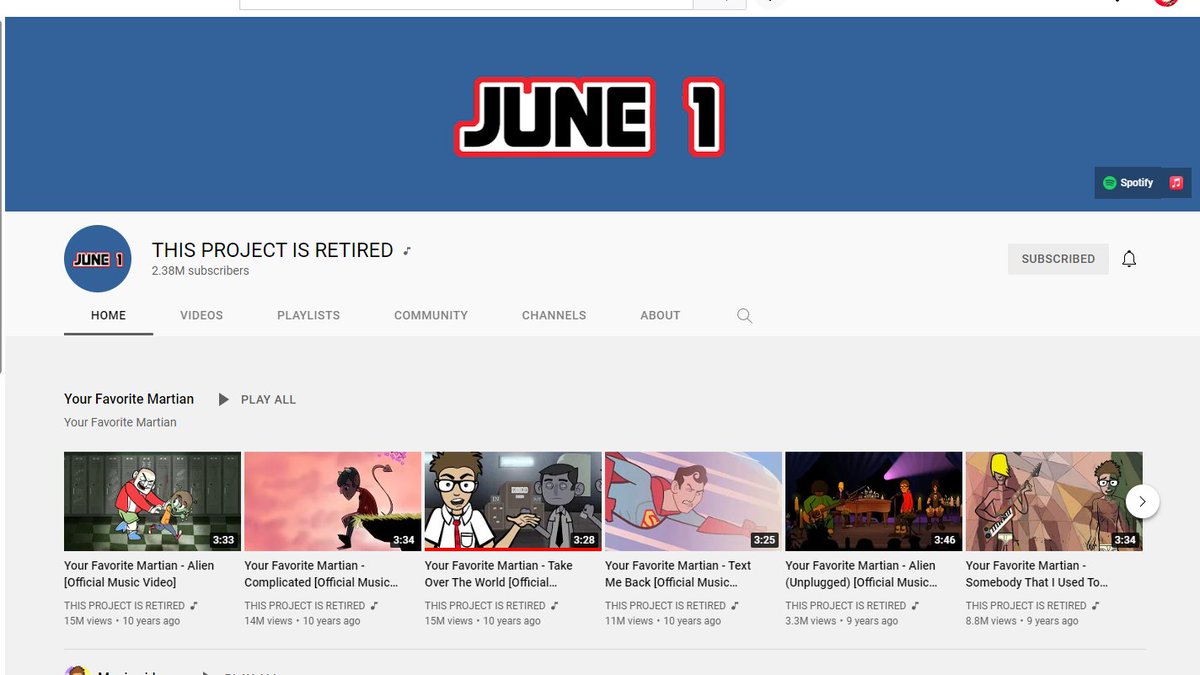Switch to the COMMUNITY tab
Screen dimensions: 1200x675
click(x=431, y=315)
